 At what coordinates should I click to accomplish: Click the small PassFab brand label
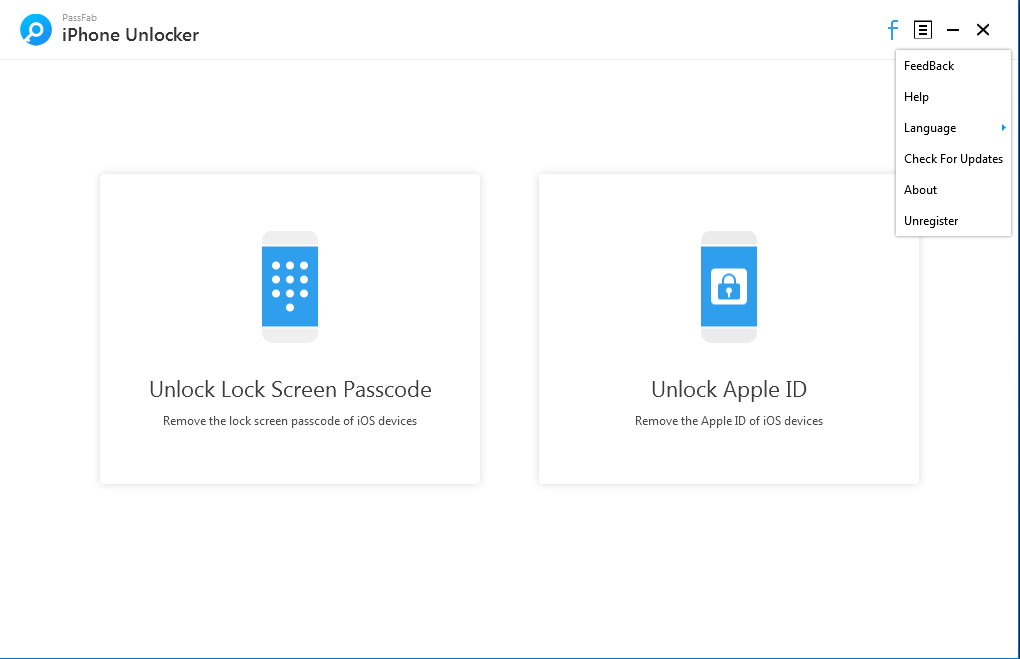pyautogui.click(x=79, y=18)
